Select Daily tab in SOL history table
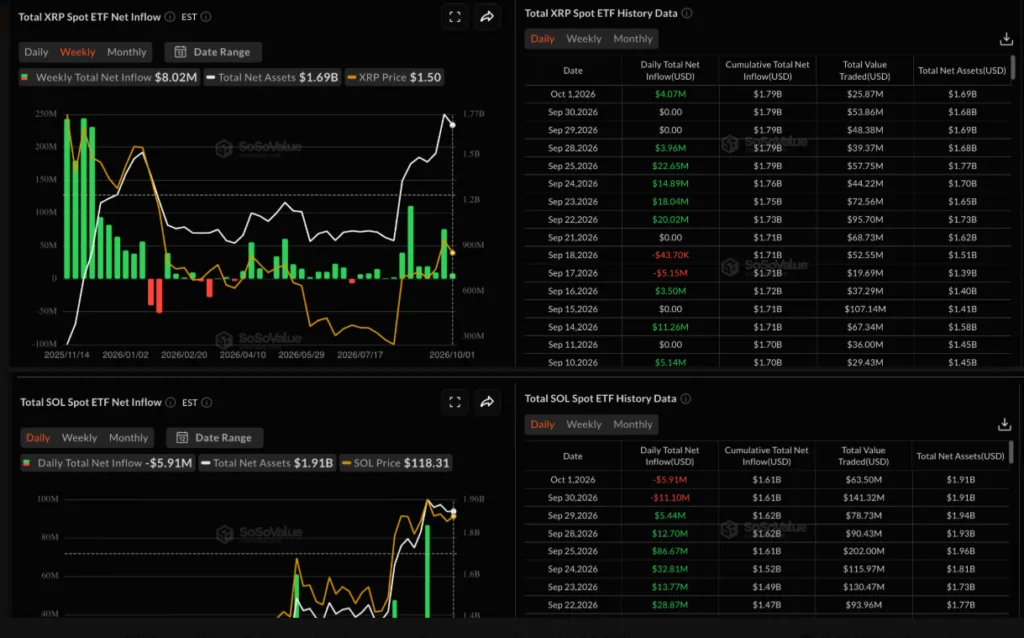Image resolution: width=1024 pixels, height=638 pixels. click(x=542, y=424)
